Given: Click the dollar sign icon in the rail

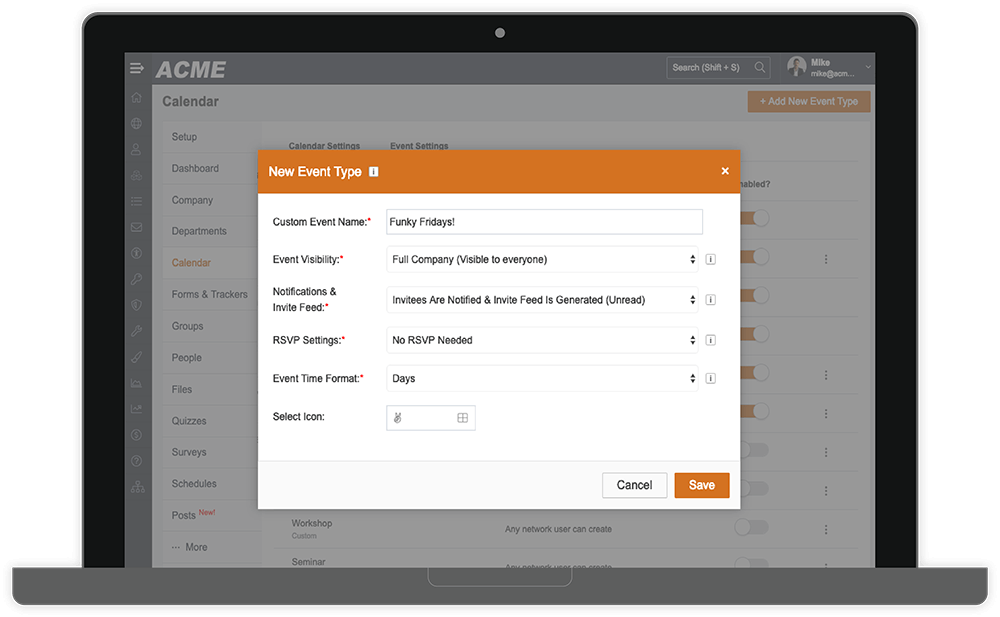Looking at the screenshot, I should [136, 435].
